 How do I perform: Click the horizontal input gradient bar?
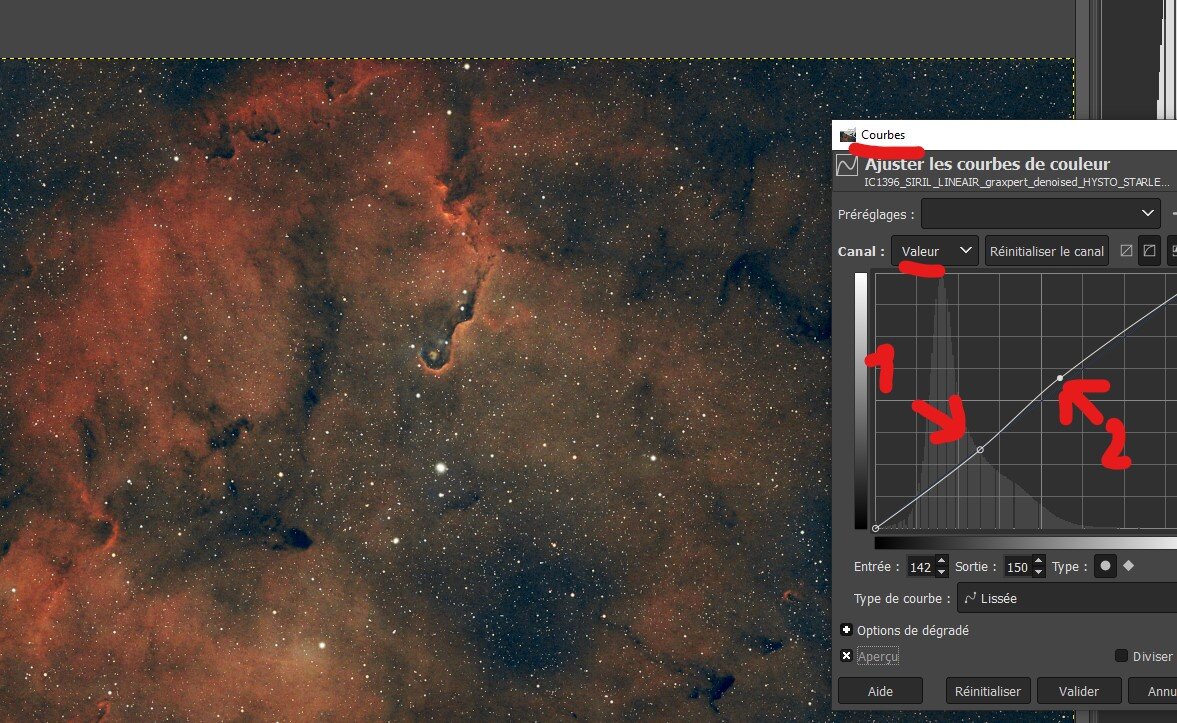tap(1025, 542)
